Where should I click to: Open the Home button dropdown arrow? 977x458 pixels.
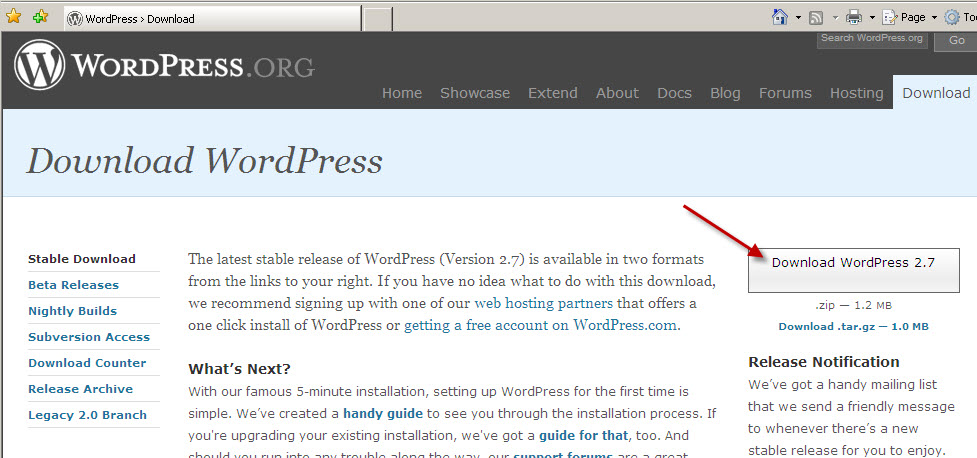[798, 18]
